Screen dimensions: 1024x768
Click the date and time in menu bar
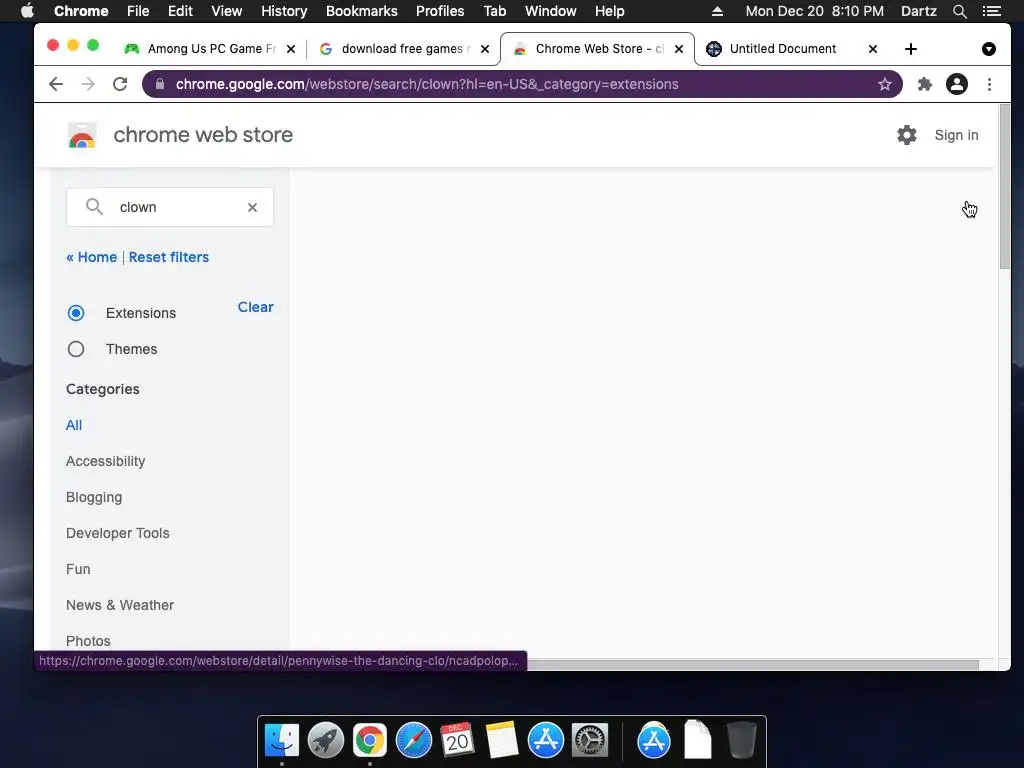pos(814,11)
